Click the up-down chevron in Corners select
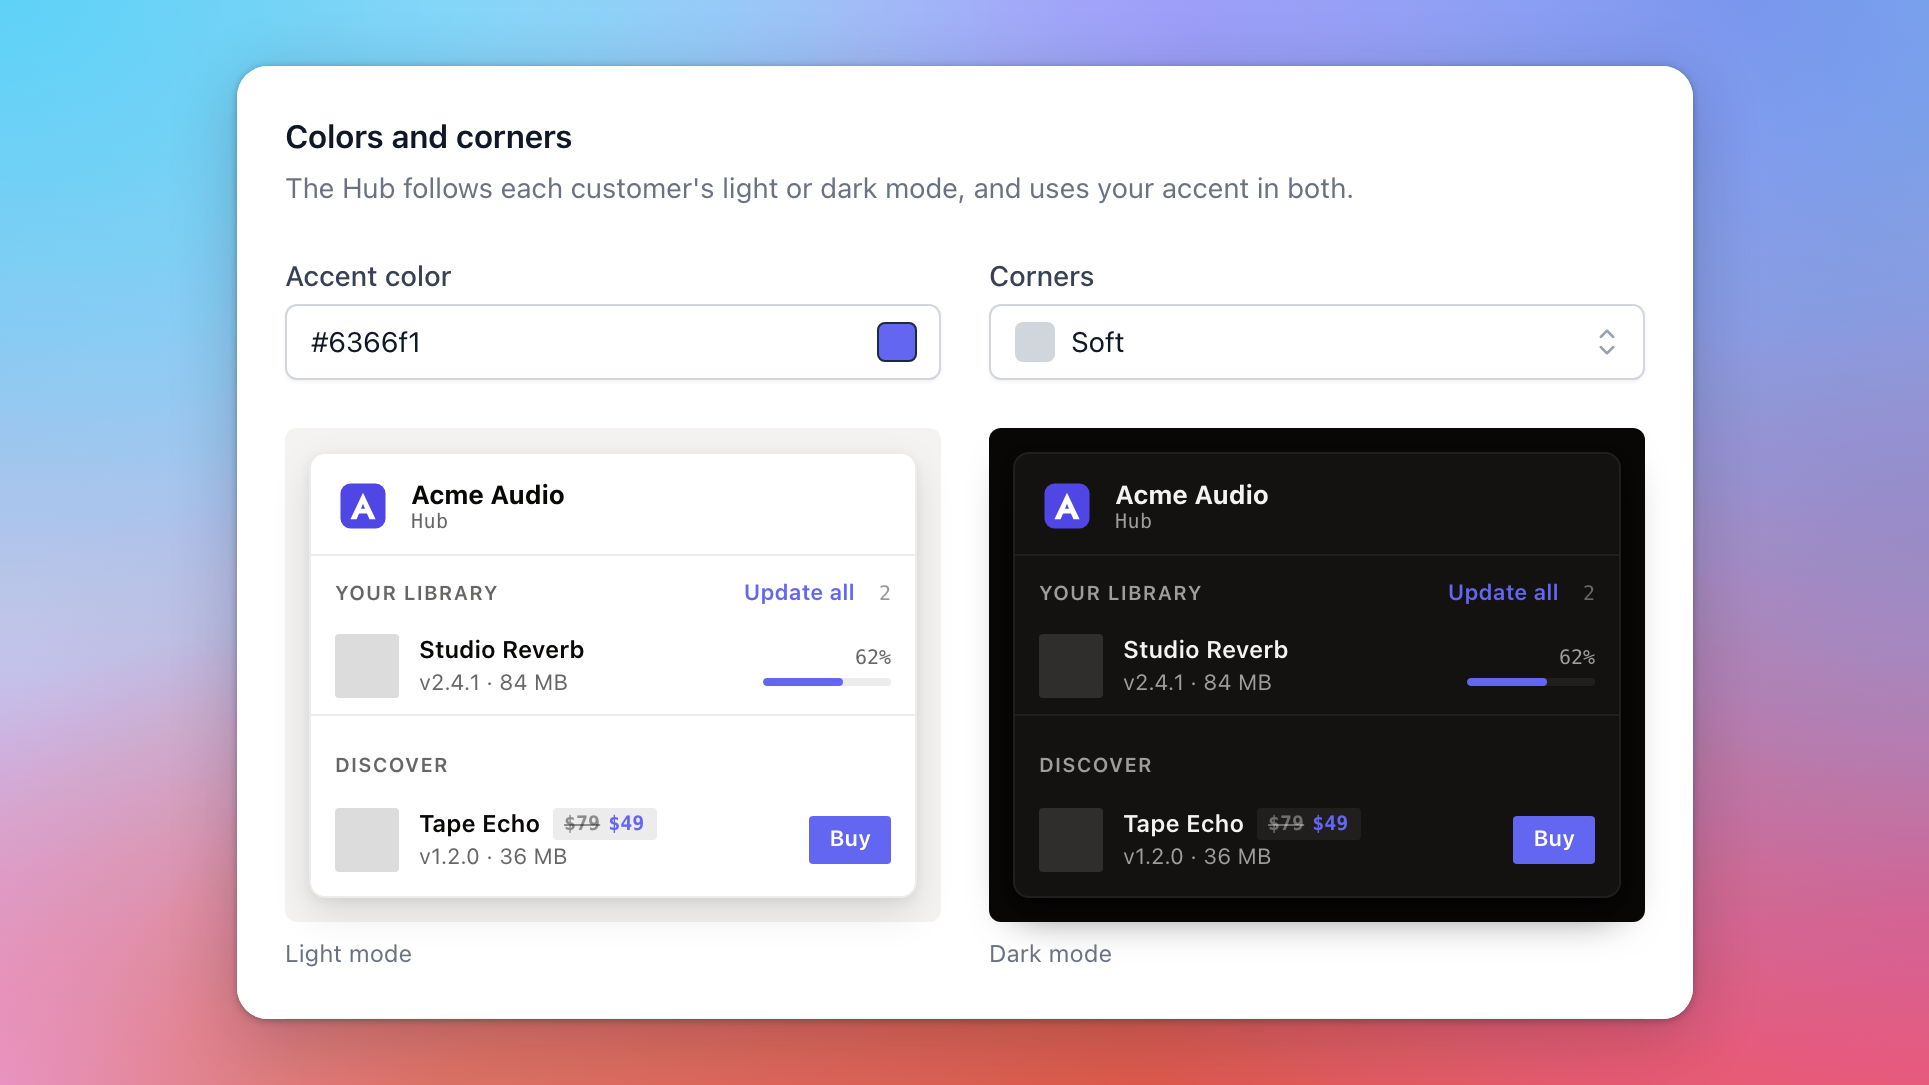1929x1085 pixels. click(x=1606, y=342)
